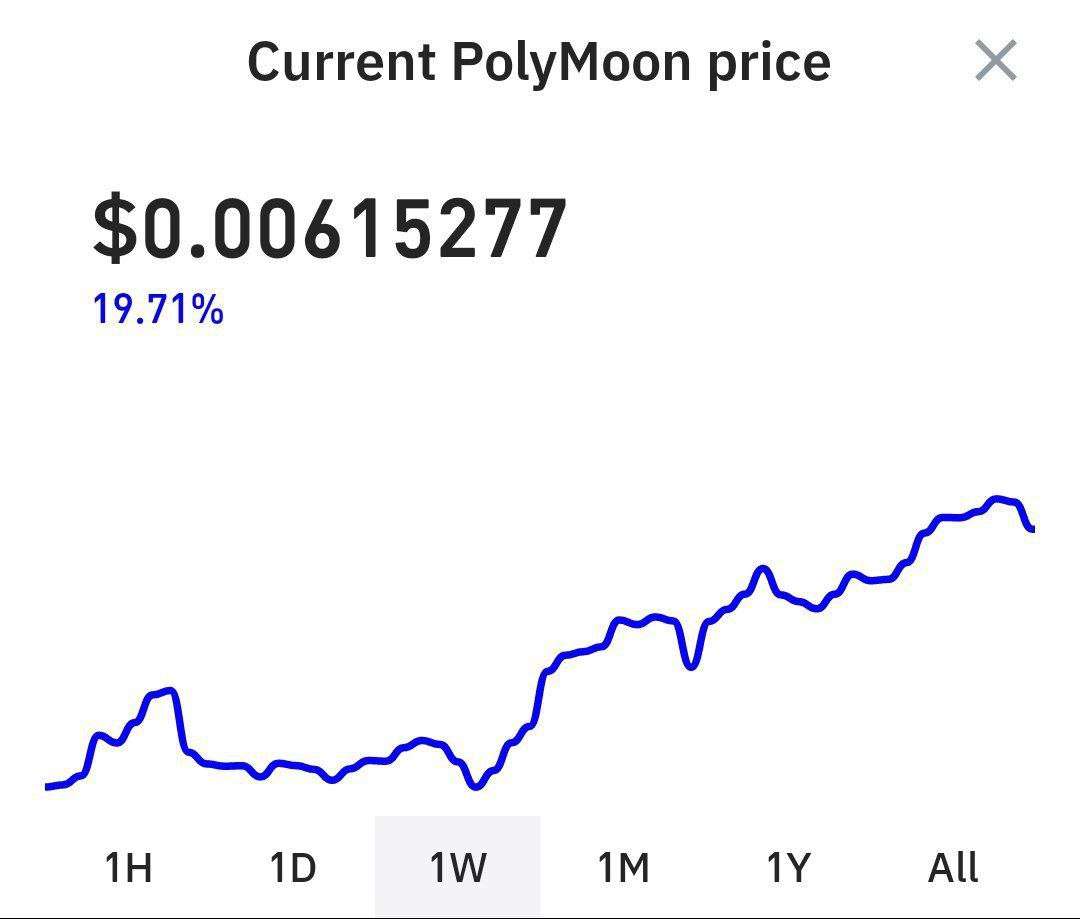
Task: Click the $0.00615277 price value
Action: coord(330,230)
